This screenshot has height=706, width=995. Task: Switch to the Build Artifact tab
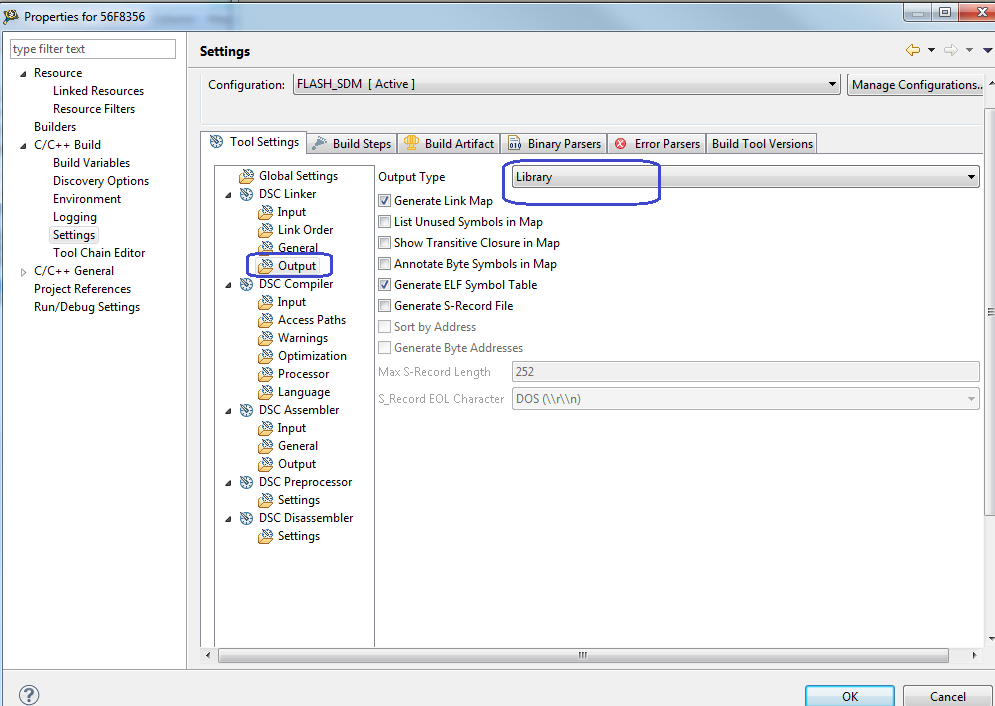449,143
